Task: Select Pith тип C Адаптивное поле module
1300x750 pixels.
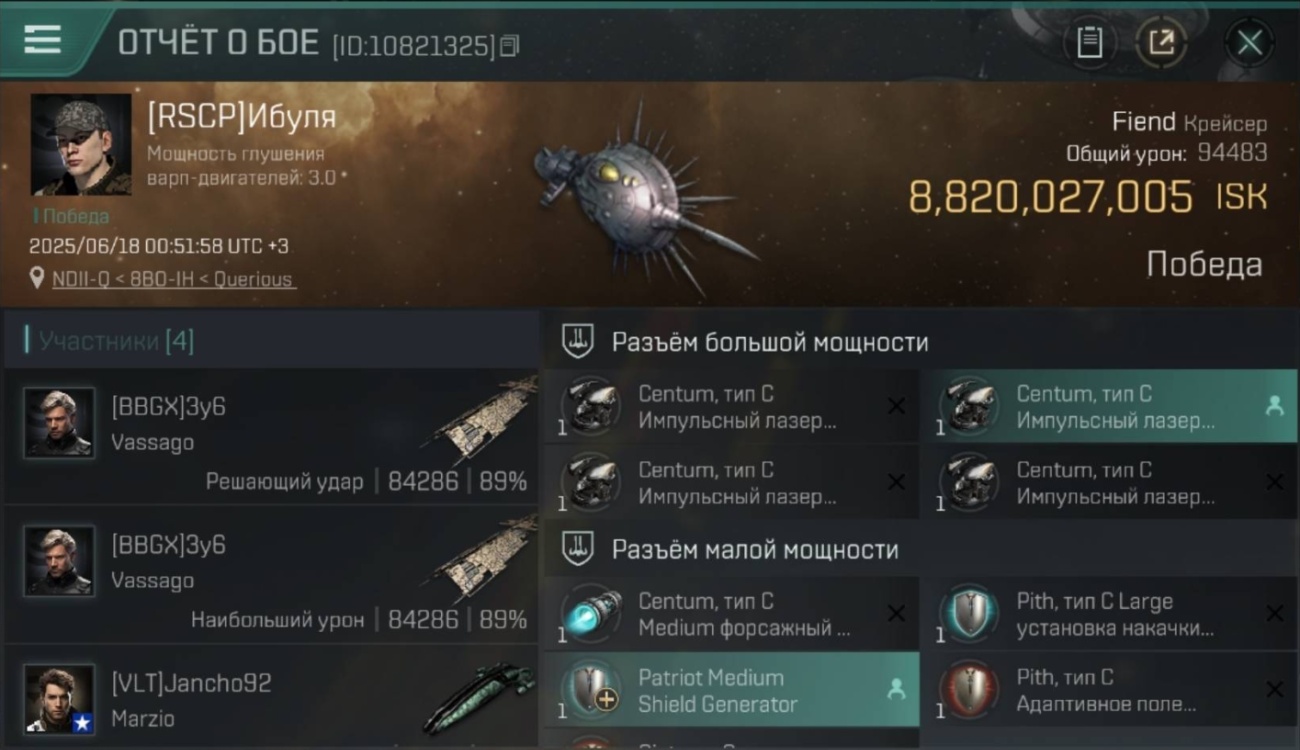Action: coord(1108,690)
